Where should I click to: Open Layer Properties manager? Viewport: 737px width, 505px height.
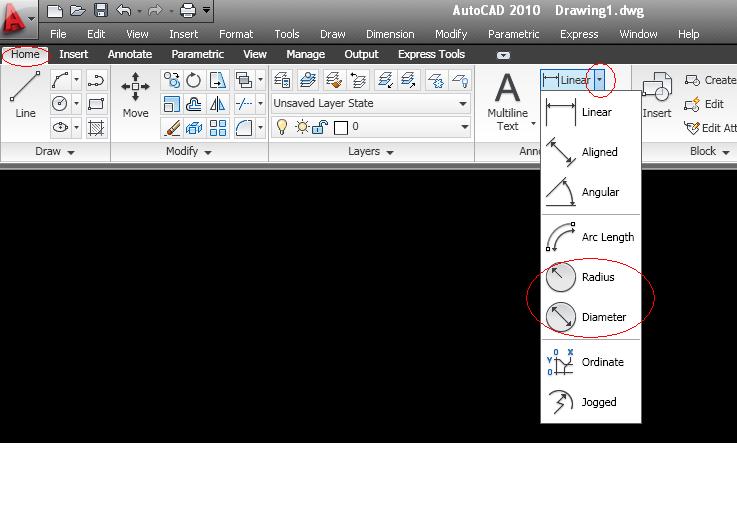(282, 80)
